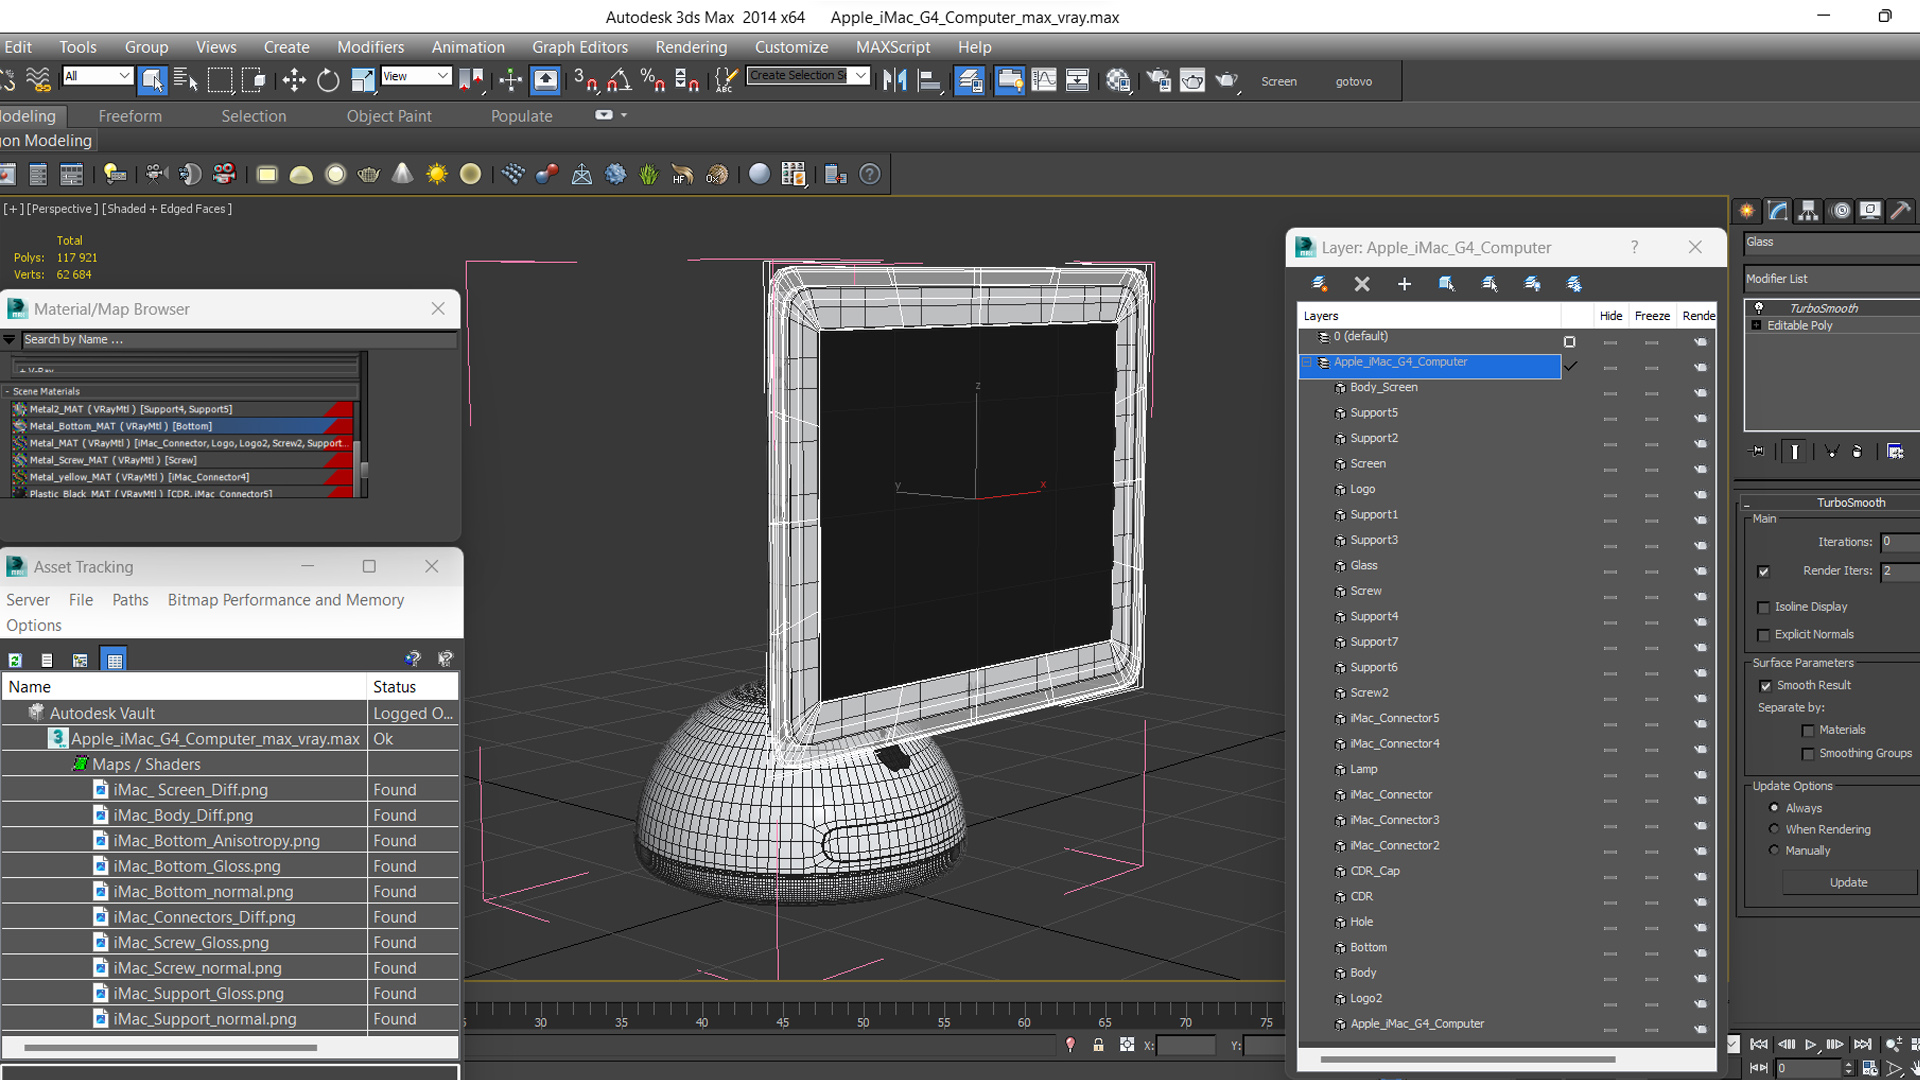Screen dimensions: 1920x1080
Task: Select the Rotate tool icon
Action: click(328, 81)
